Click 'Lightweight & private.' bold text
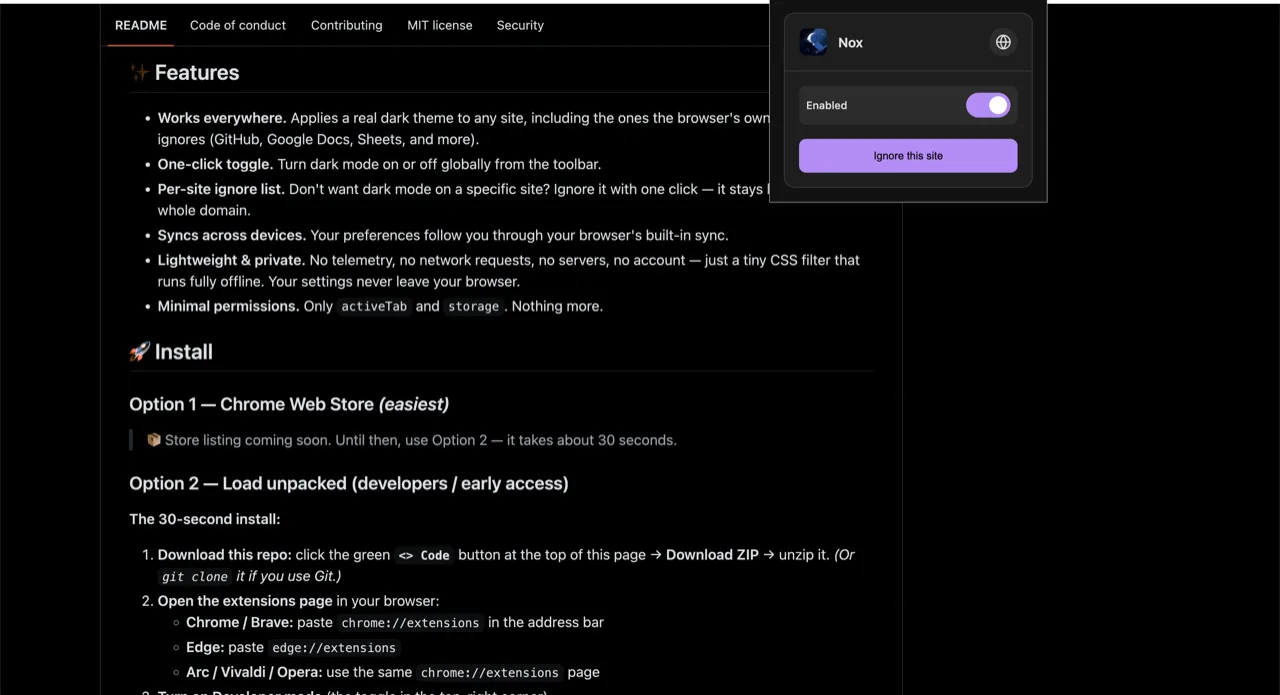 point(231,260)
